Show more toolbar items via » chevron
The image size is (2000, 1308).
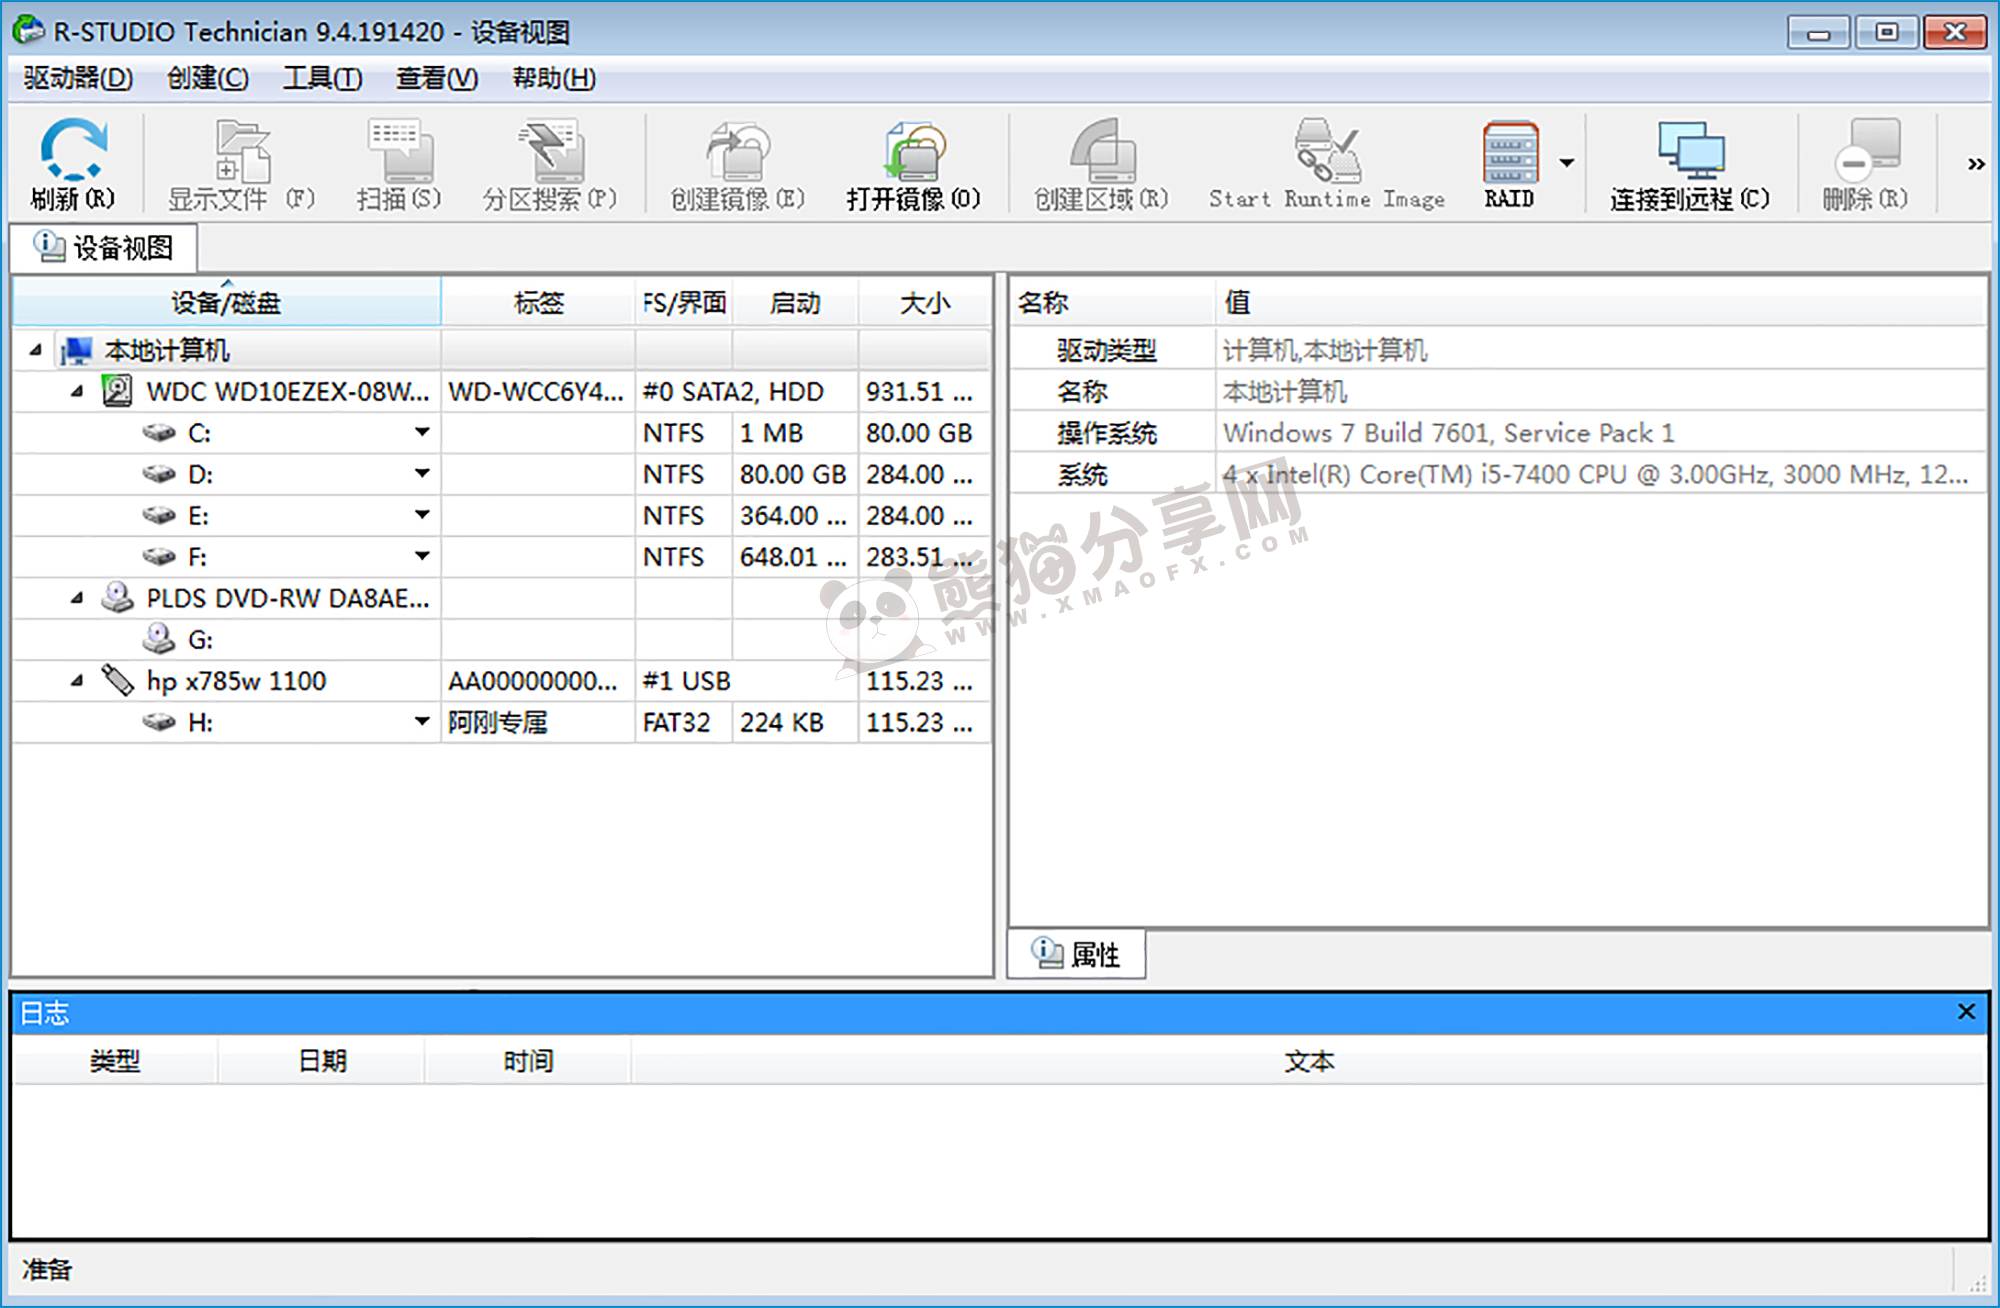click(x=1975, y=164)
